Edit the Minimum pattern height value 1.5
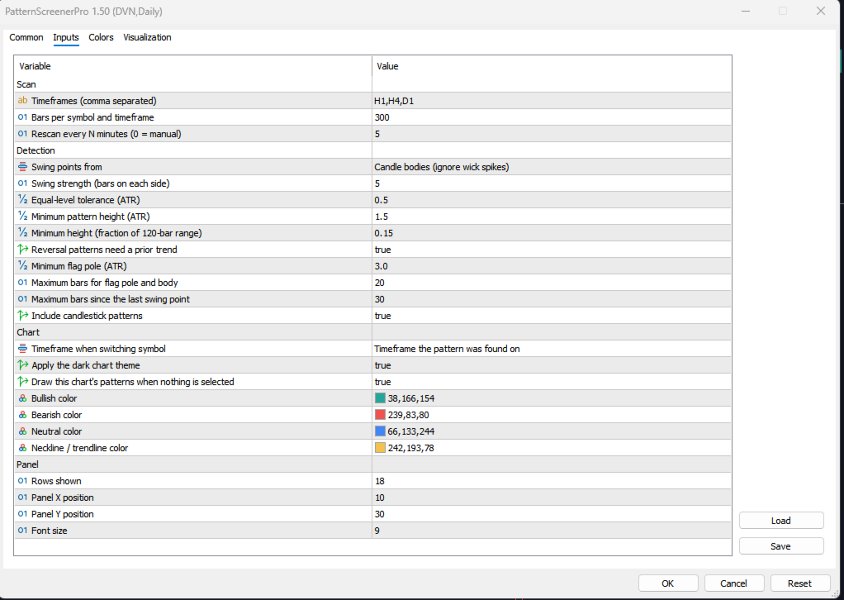The height and width of the screenshot is (600, 844). [552, 216]
